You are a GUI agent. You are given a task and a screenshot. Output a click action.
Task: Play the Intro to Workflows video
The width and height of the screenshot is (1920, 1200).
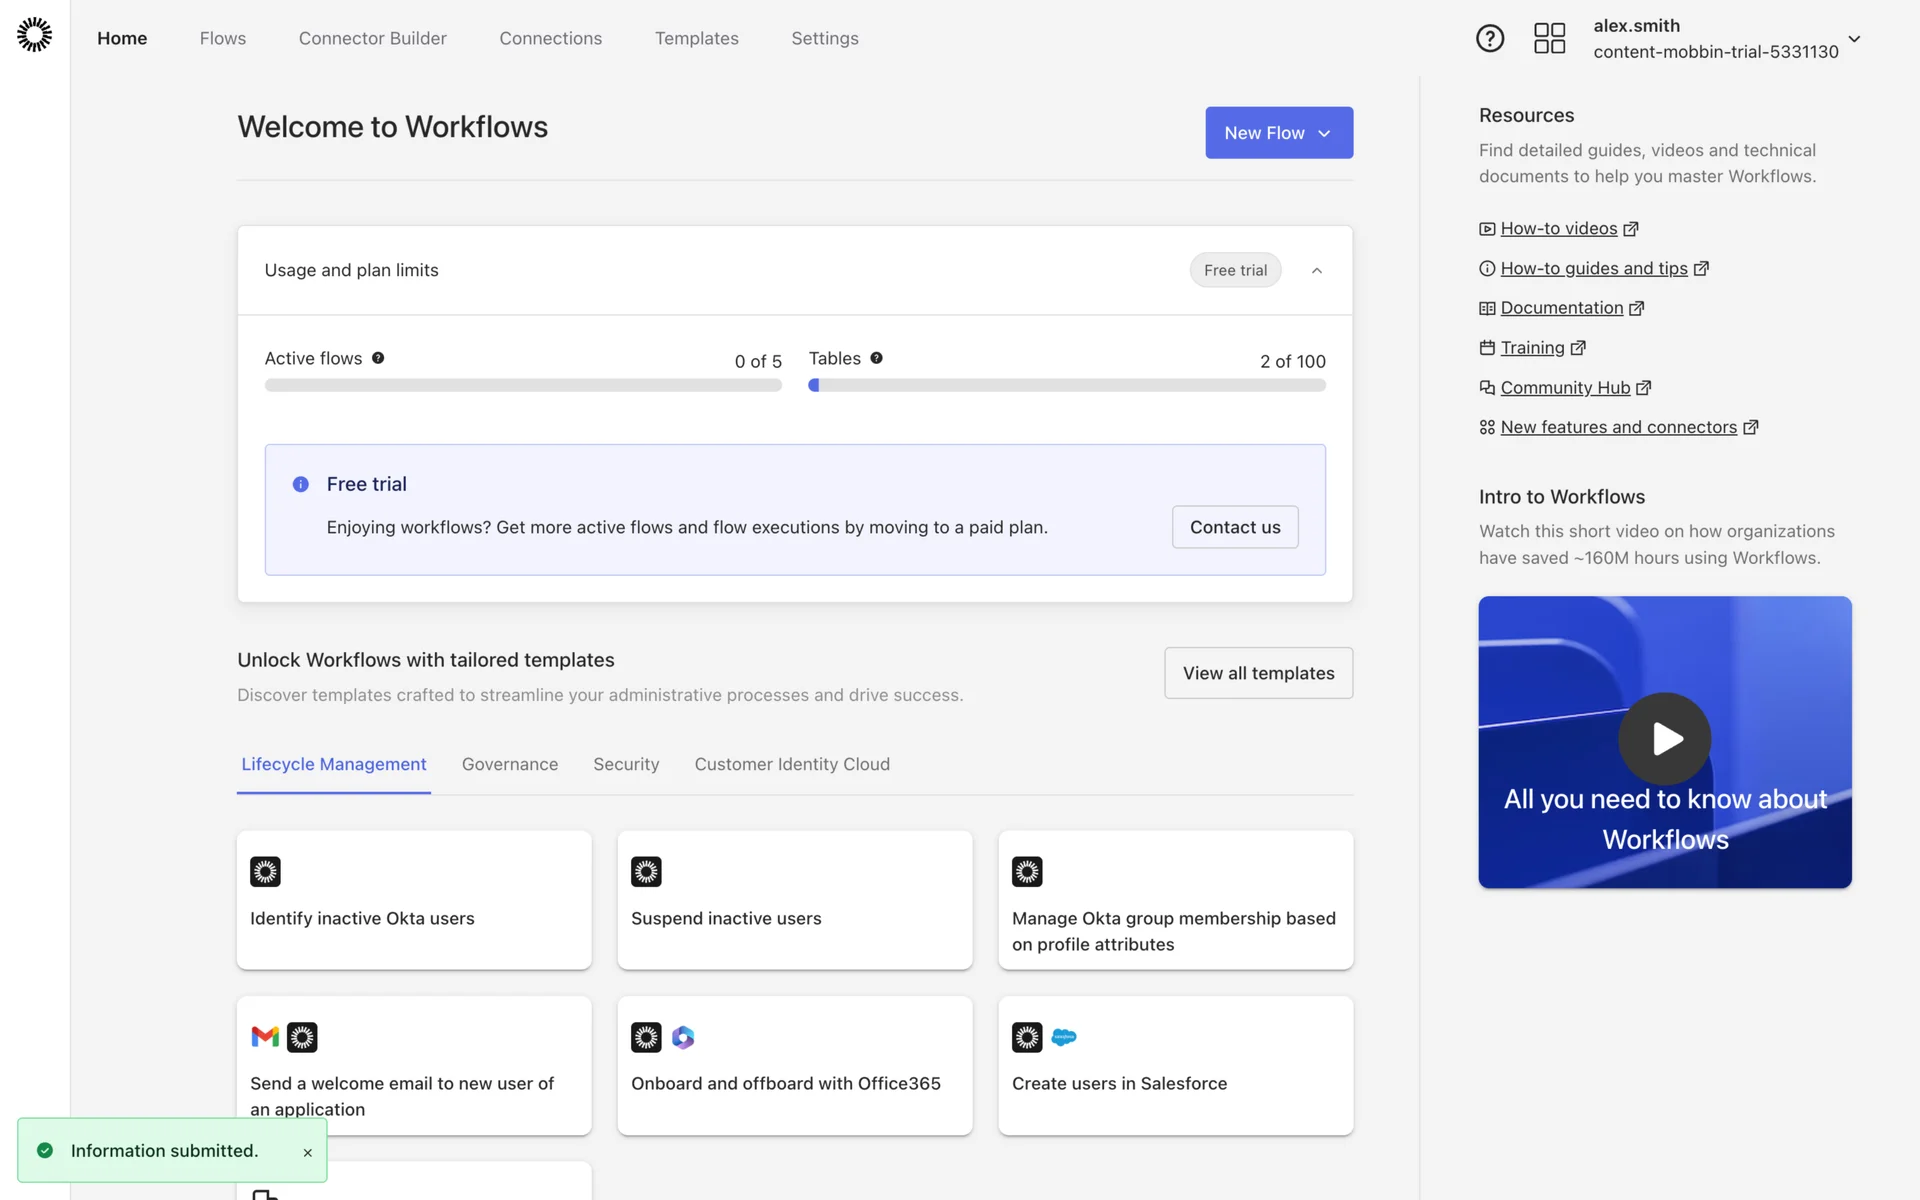[1664, 739]
